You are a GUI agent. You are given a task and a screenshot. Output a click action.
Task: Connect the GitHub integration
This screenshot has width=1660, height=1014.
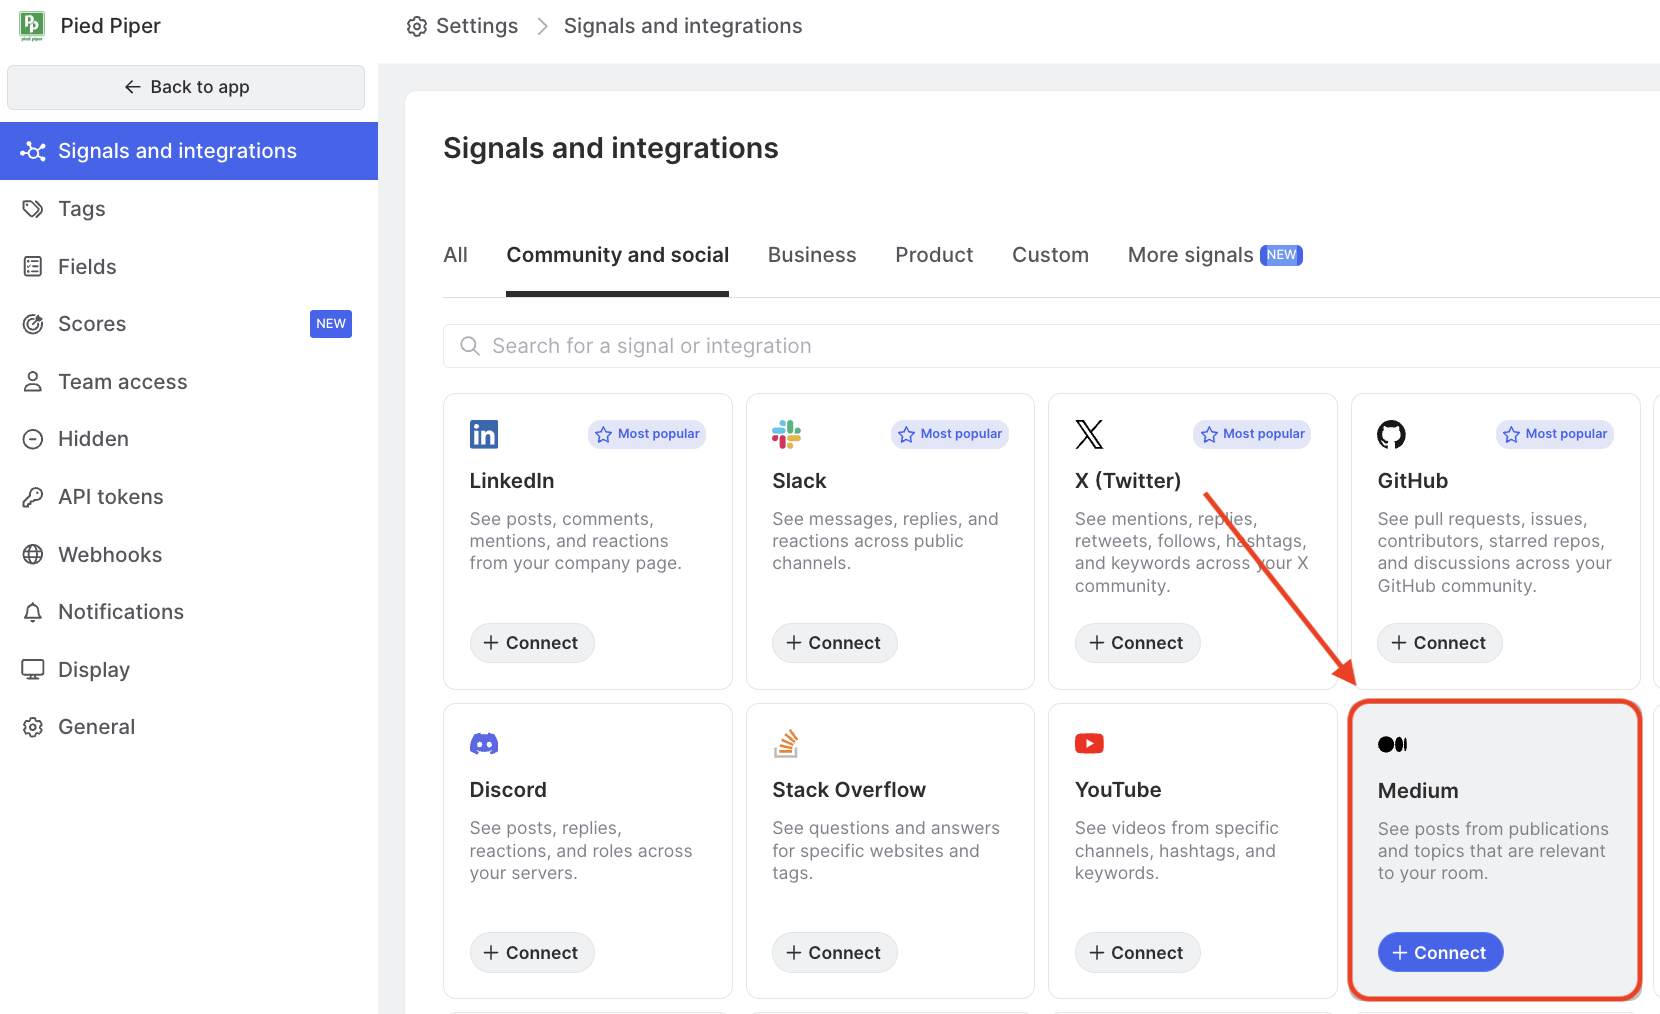click(1440, 643)
